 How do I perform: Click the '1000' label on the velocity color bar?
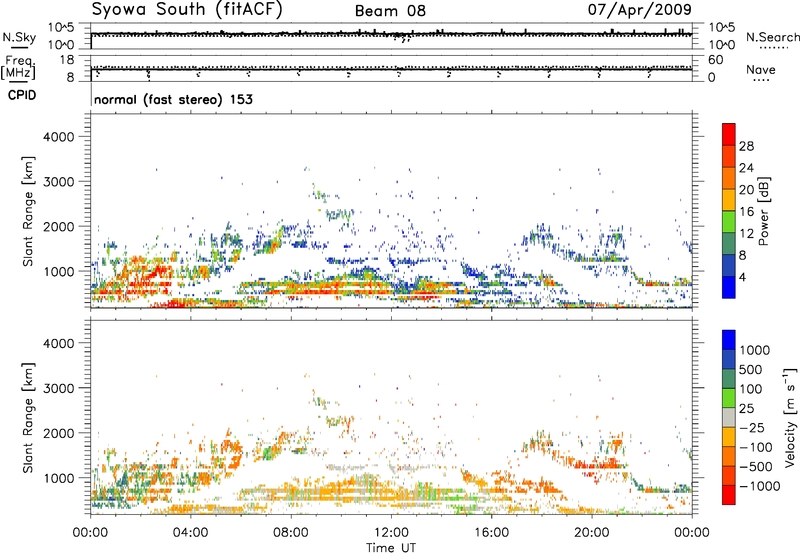click(x=755, y=350)
